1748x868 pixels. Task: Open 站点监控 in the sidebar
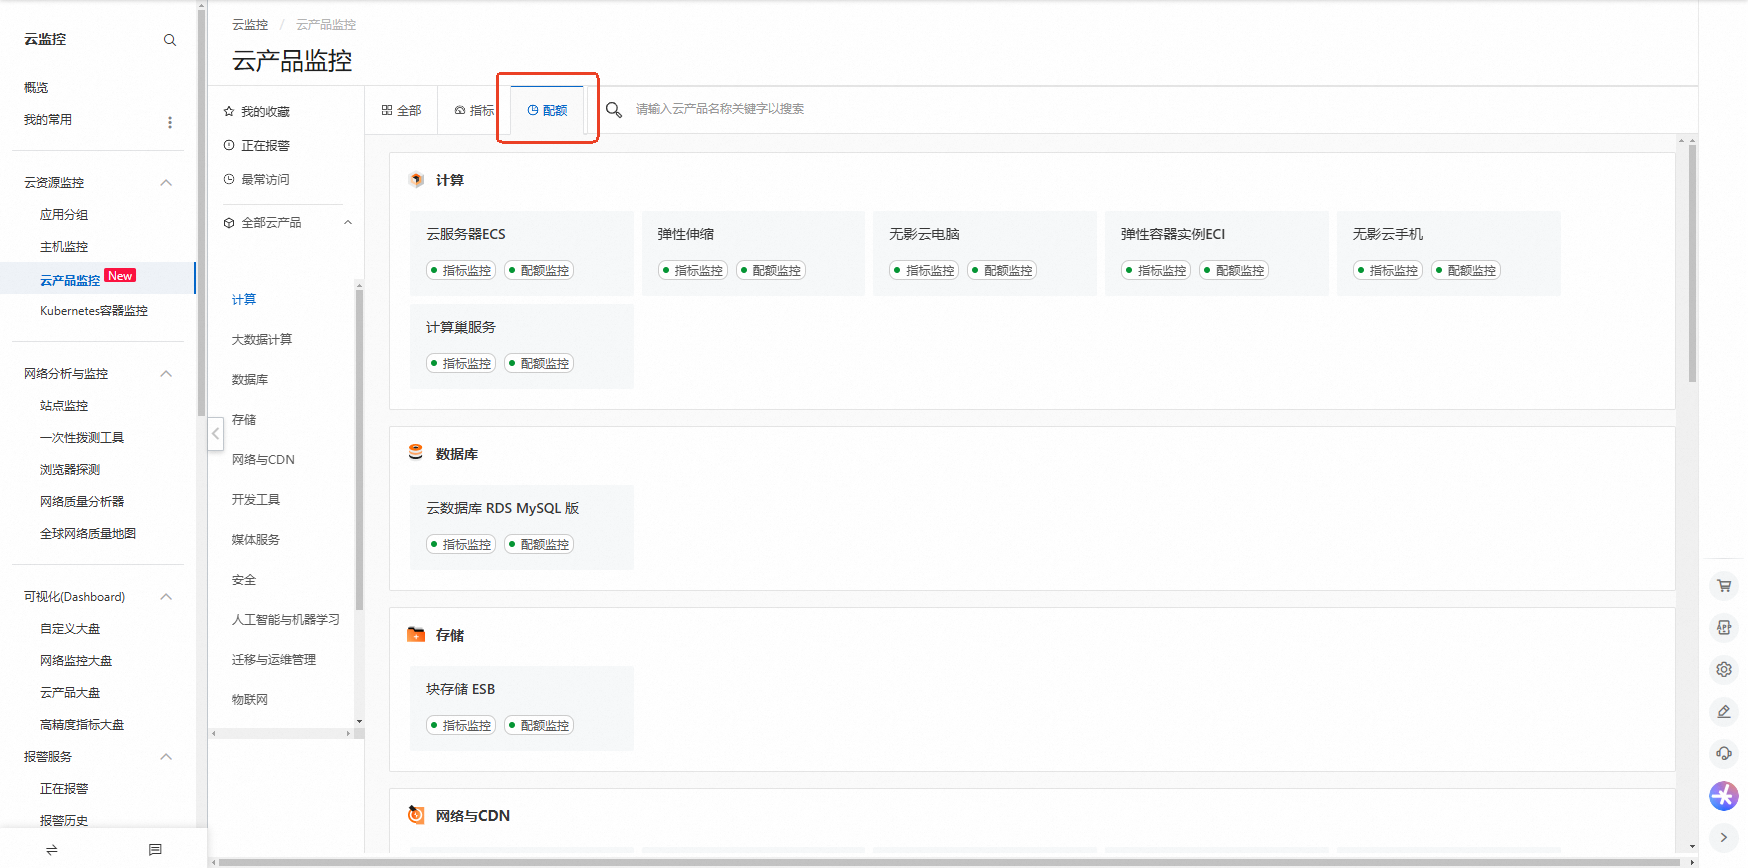click(x=64, y=406)
